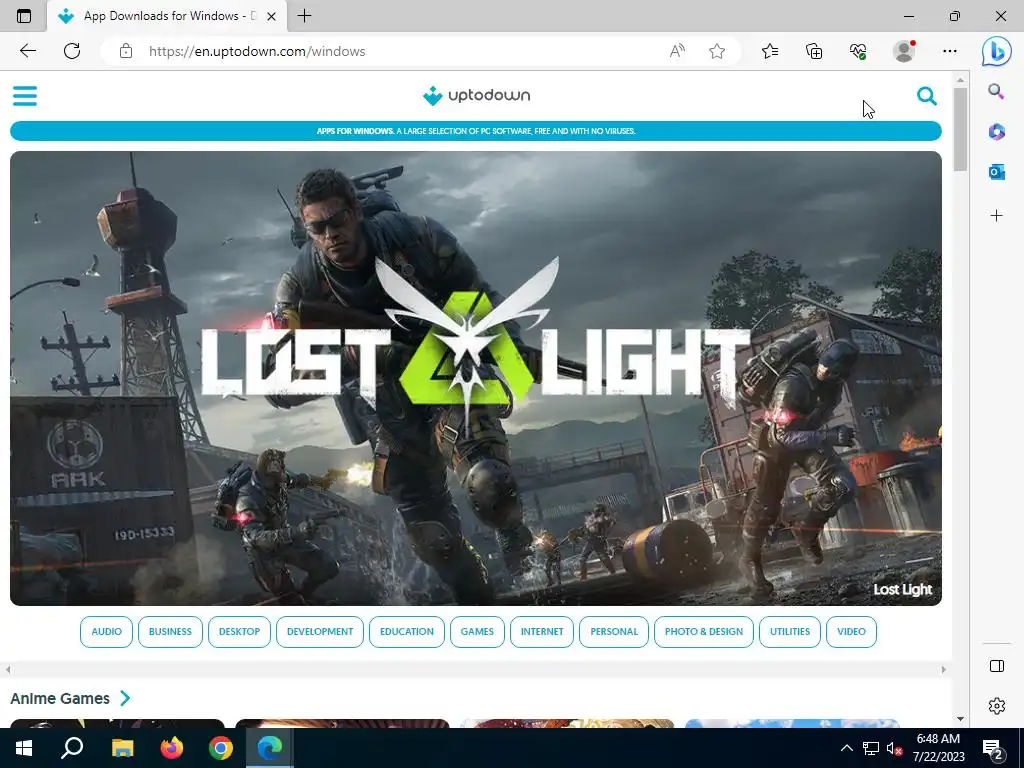The image size is (1024, 768).
Task: Open the network tray icon
Action: (x=871, y=748)
